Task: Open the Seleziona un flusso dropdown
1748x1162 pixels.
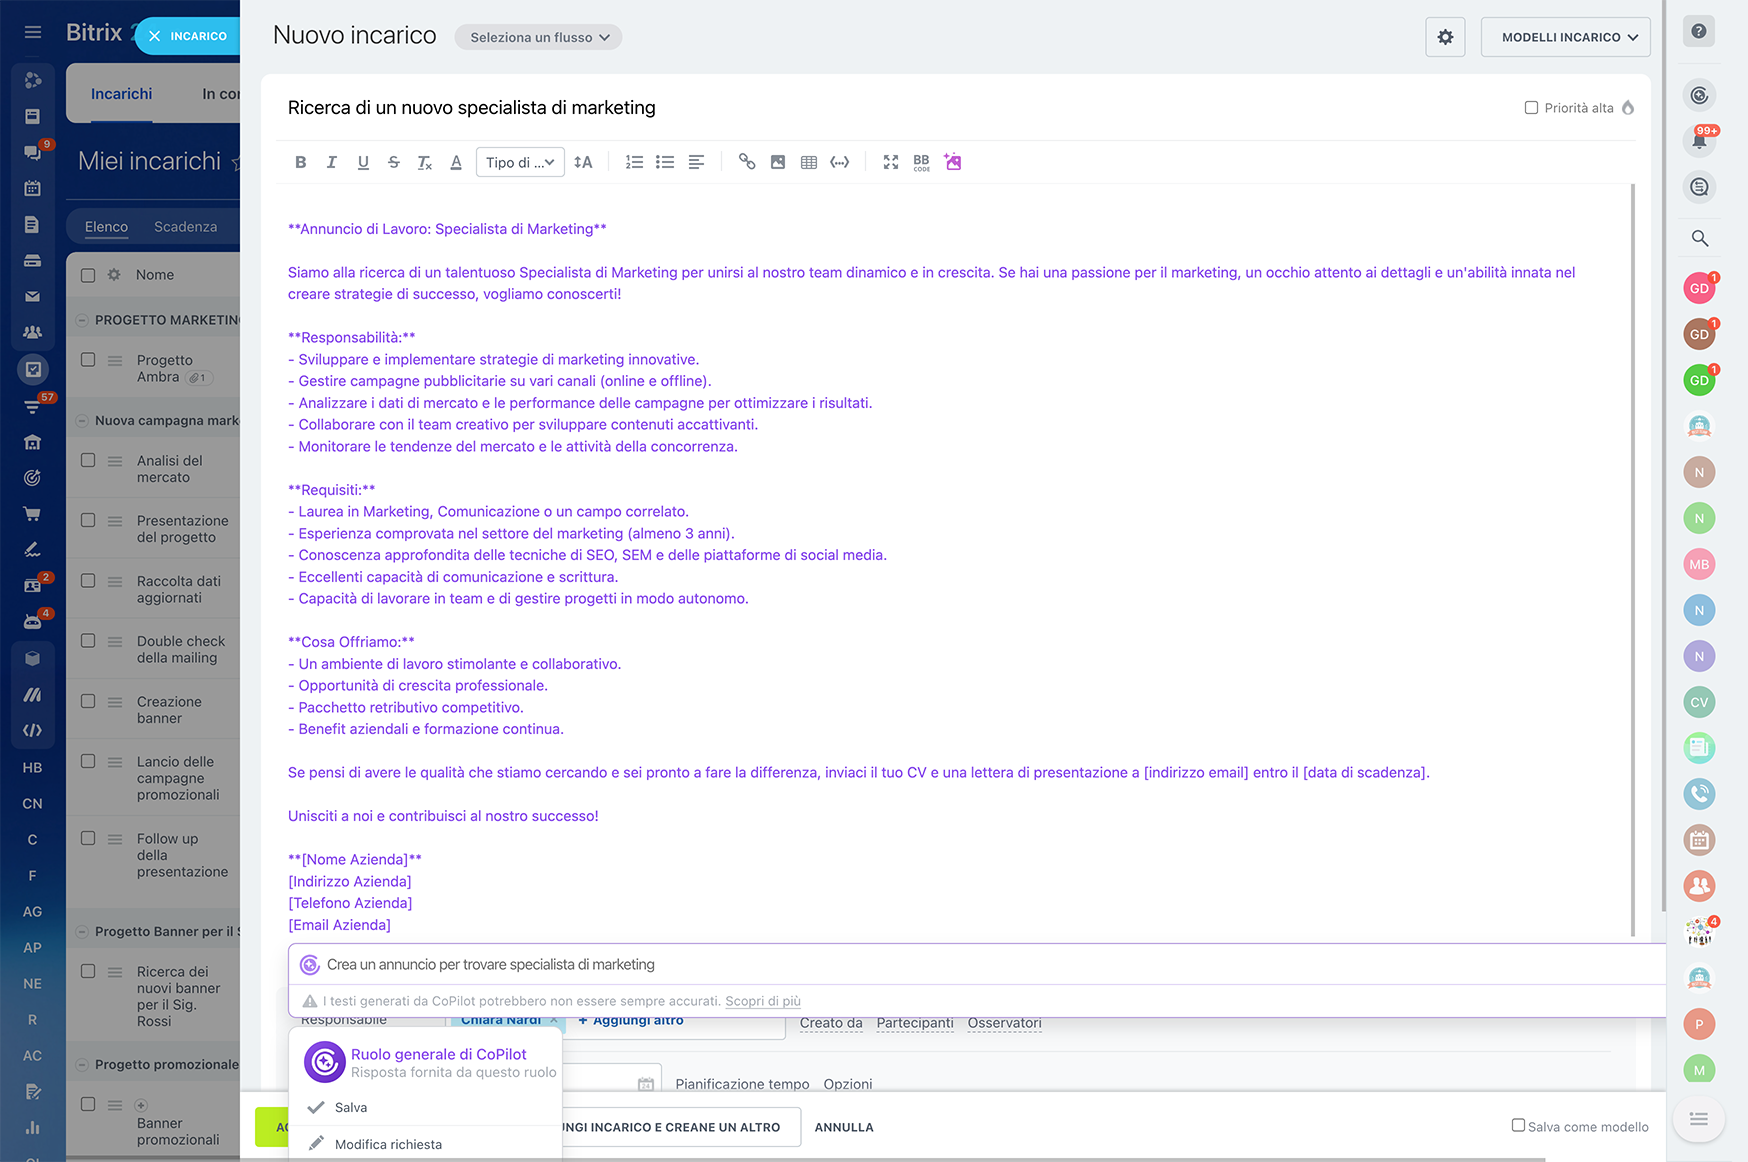Action: pyautogui.click(x=538, y=37)
